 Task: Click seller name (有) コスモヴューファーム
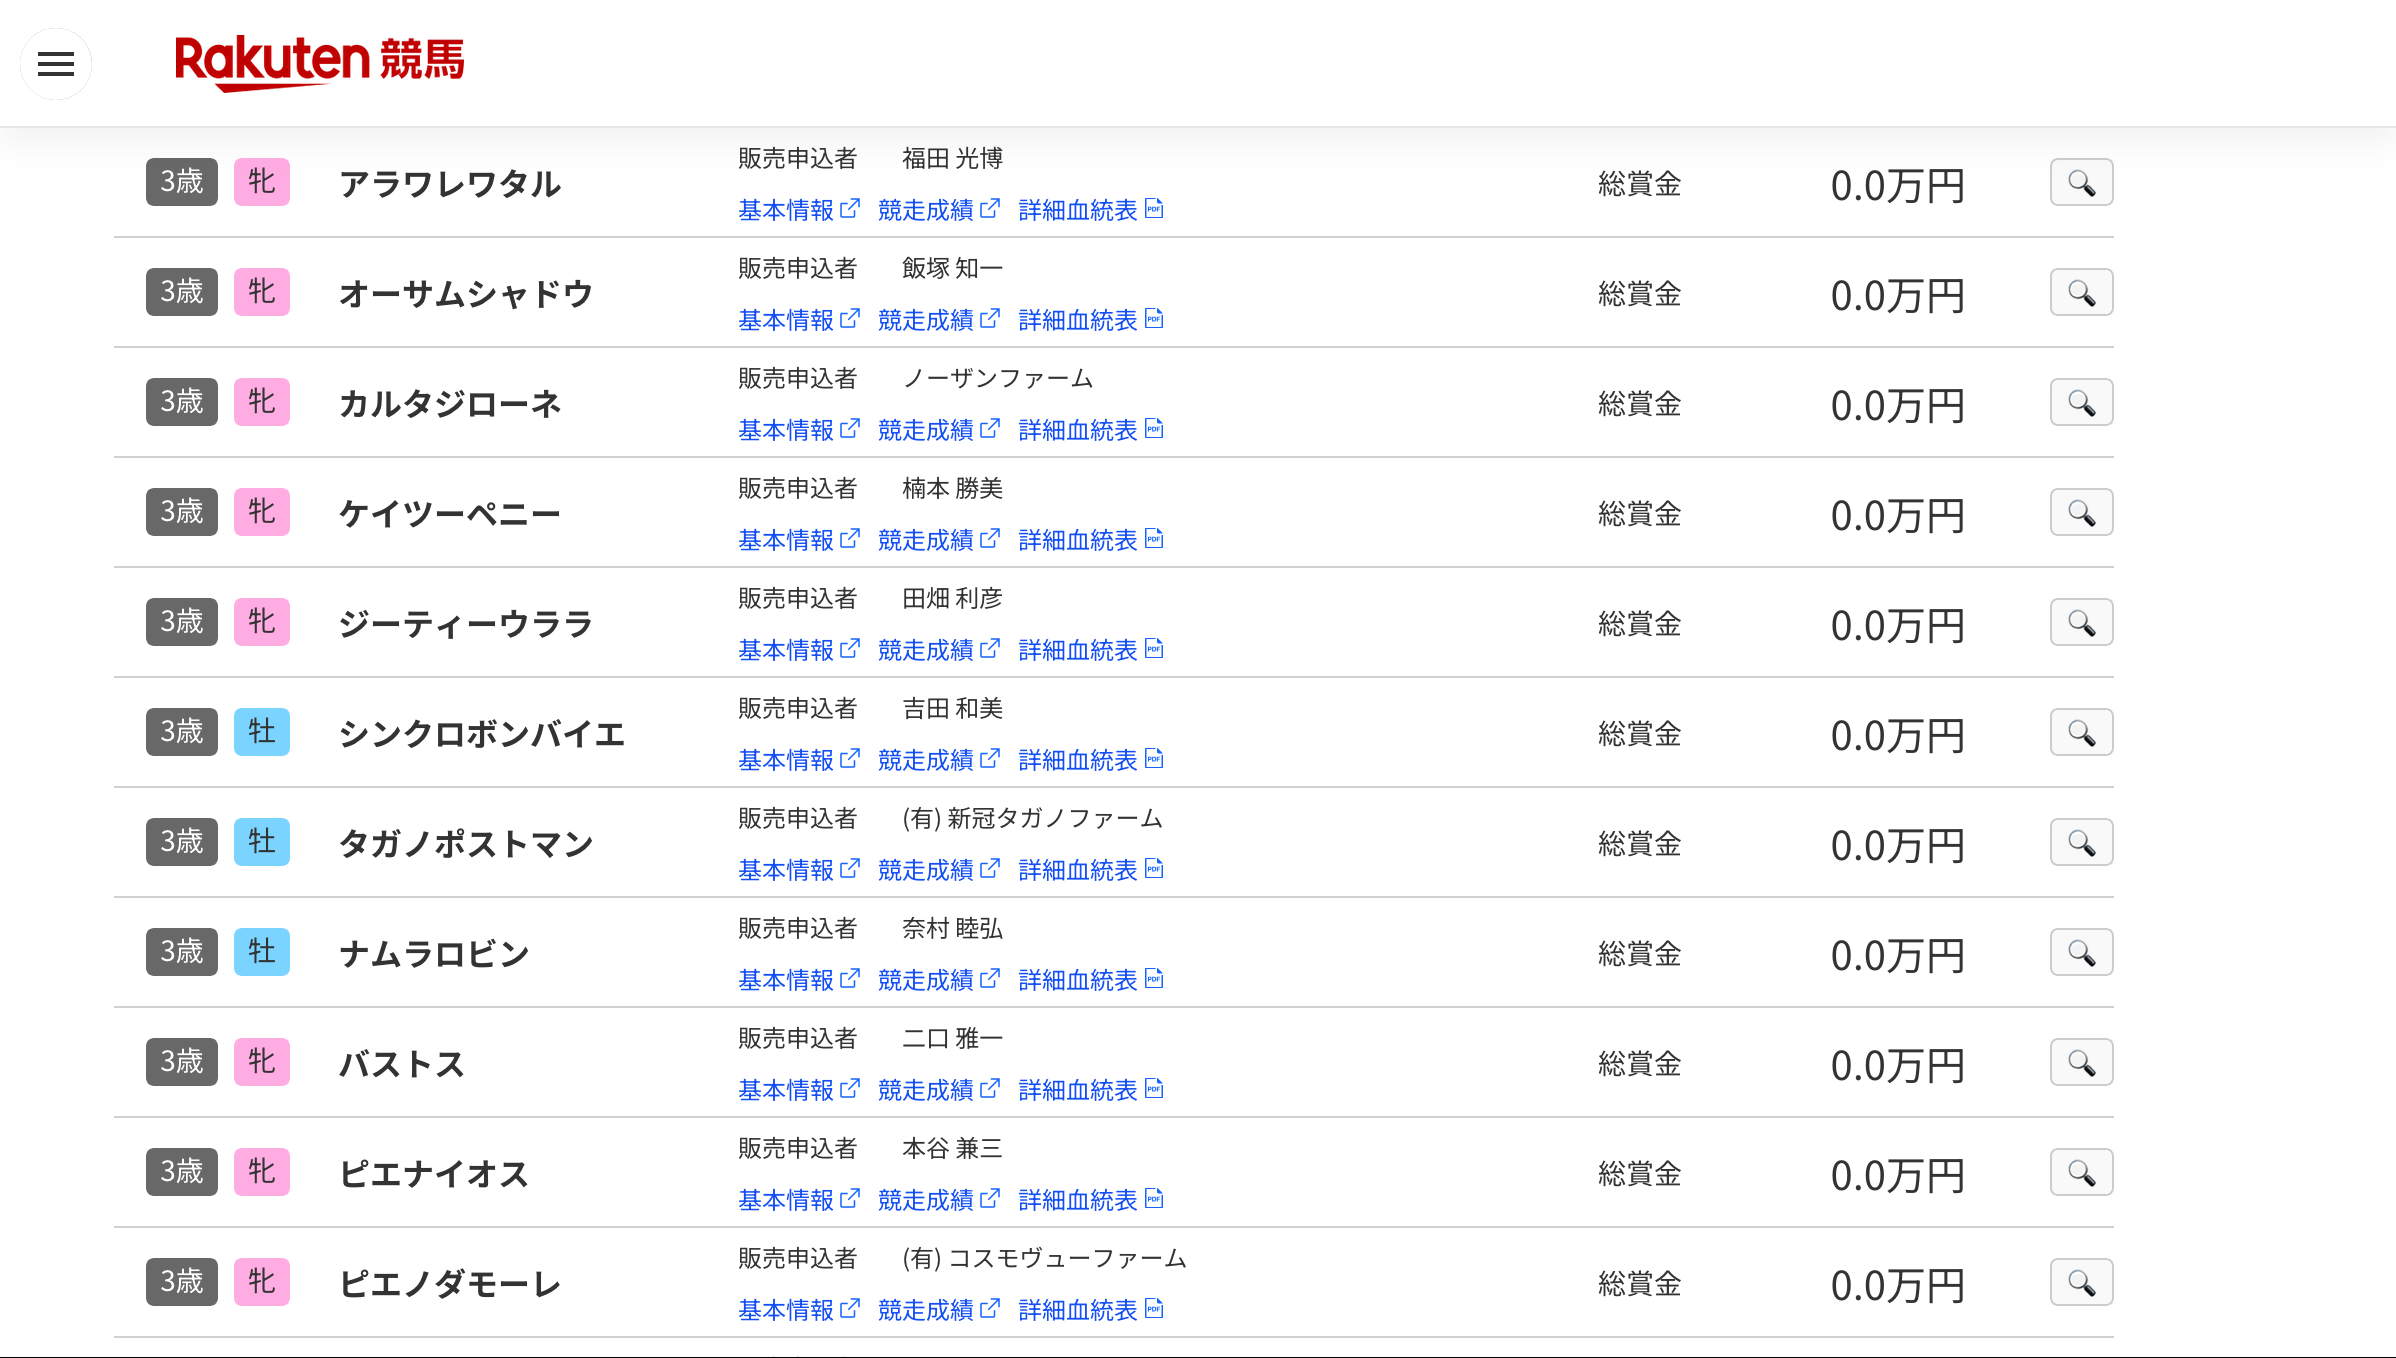pos(1044,1258)
